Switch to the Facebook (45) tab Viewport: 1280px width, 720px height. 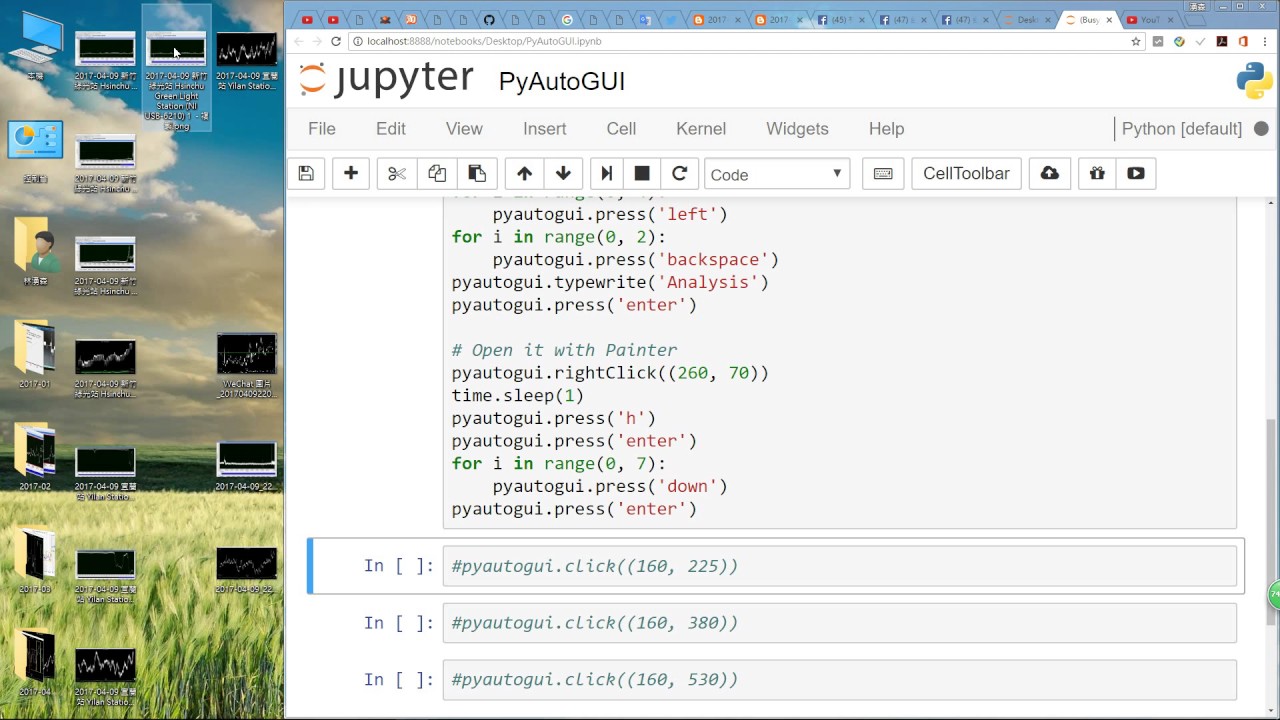tap(842, 19)
